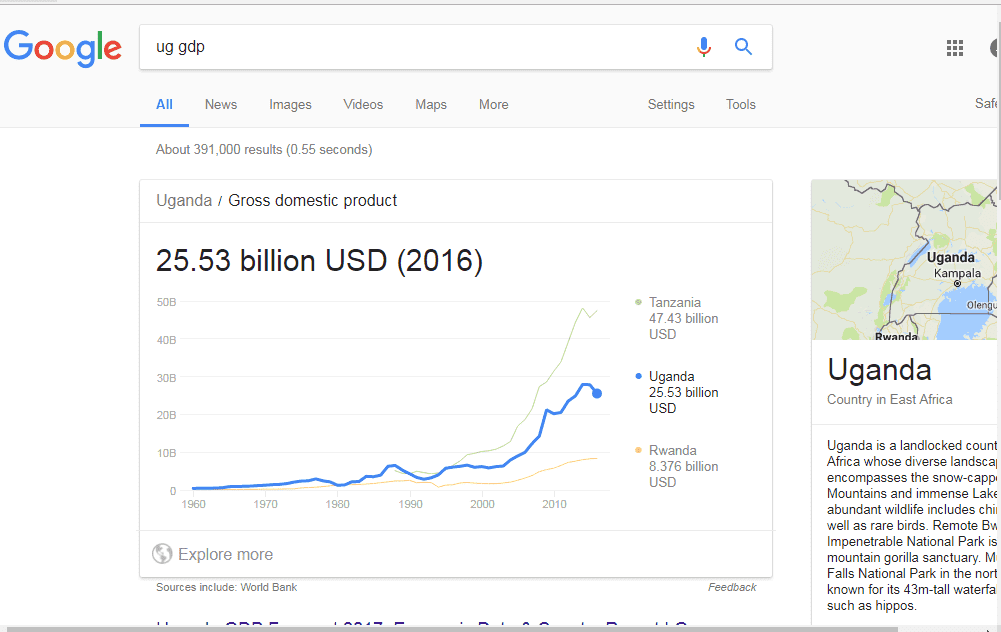The width and height of the screenshot is (1001, 632).
Task: Click the blue search magnifier icon
Action: pyautogui.click(x=743, y=46)
